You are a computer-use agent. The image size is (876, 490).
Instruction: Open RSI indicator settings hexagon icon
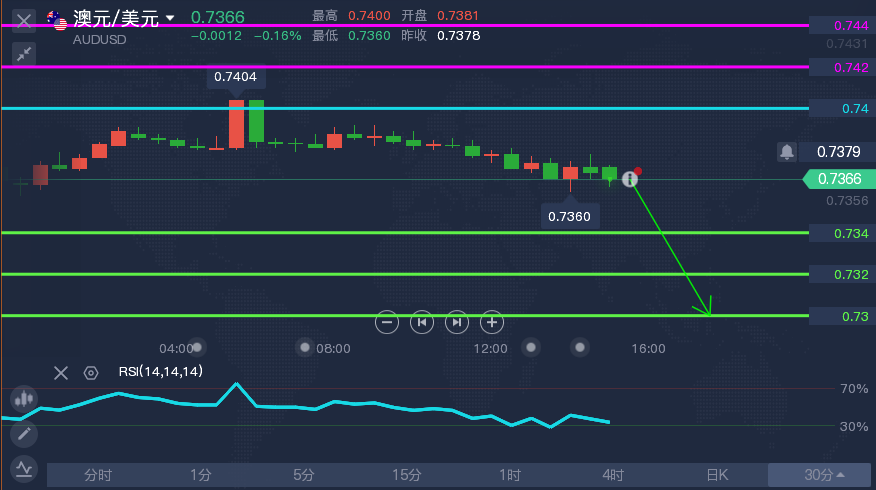(91, 373)
